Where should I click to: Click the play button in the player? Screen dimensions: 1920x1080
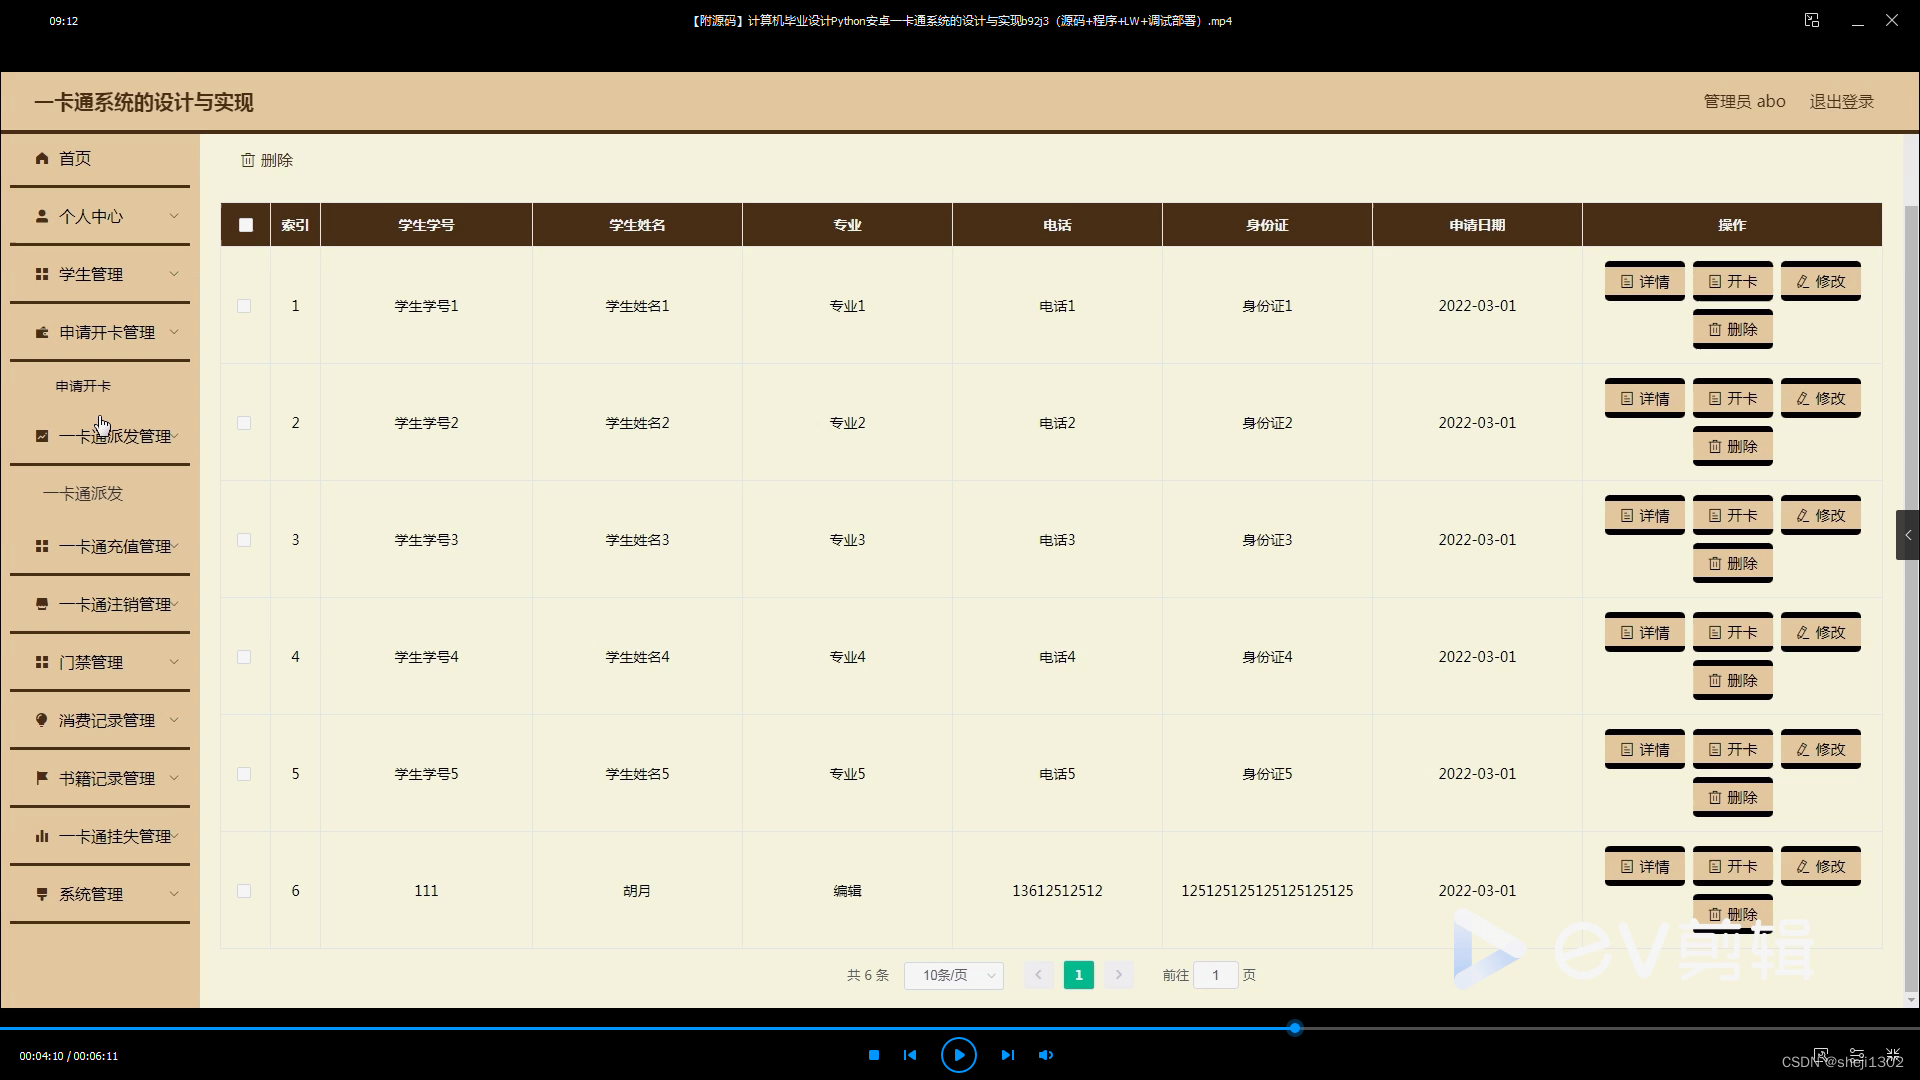pos(958,1055)
